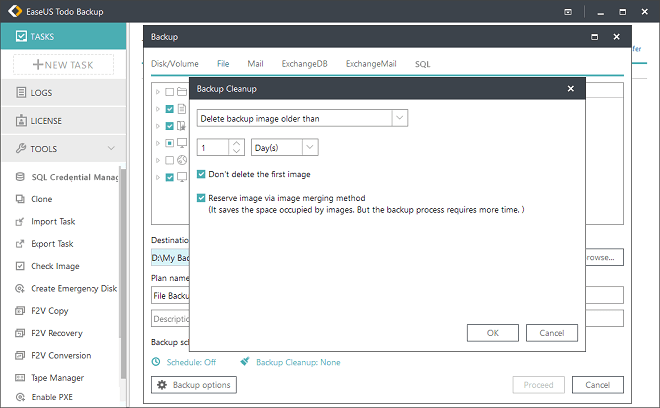Viewport: 660px width, 408px height.
Task: Click the Schedule clock icon
Action: [156, 362]
